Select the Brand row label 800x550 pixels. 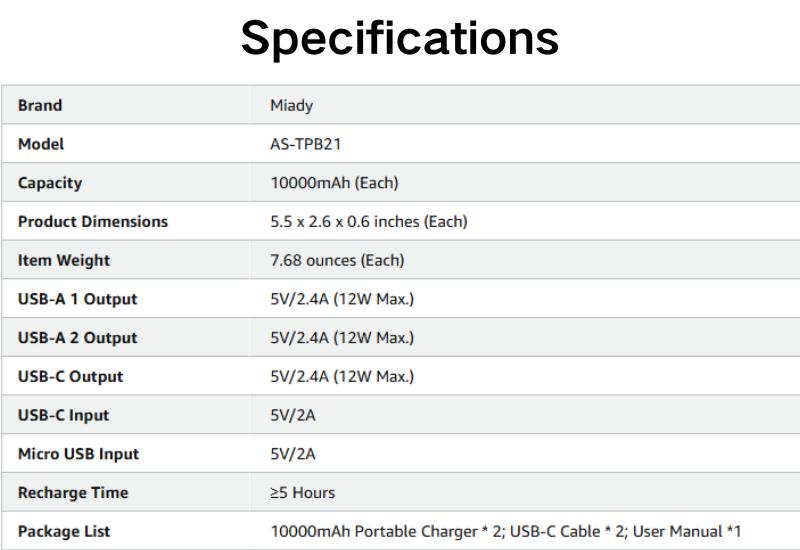[40, 105]
